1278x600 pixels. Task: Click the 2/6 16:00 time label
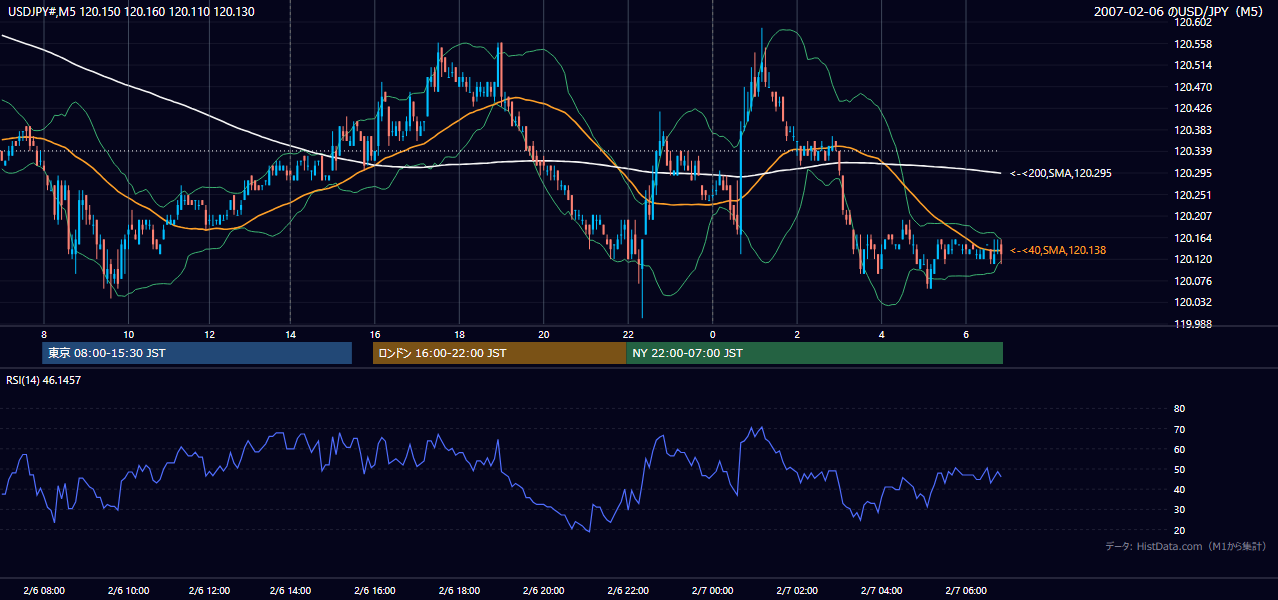(375, 591)
